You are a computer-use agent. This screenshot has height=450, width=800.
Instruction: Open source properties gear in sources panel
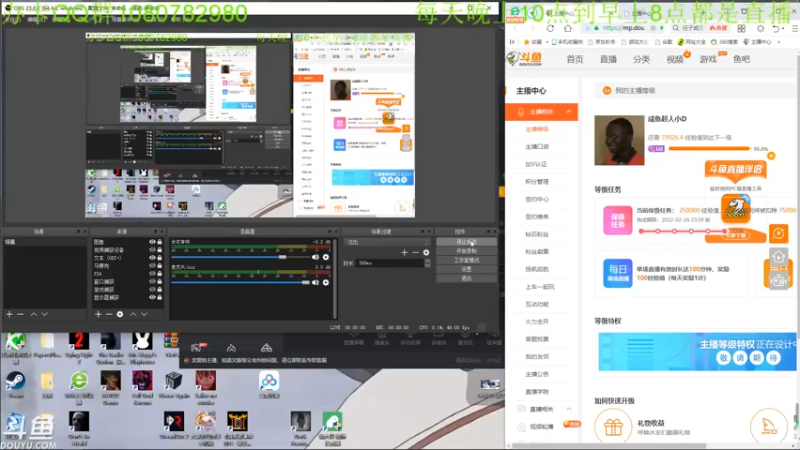120,314
